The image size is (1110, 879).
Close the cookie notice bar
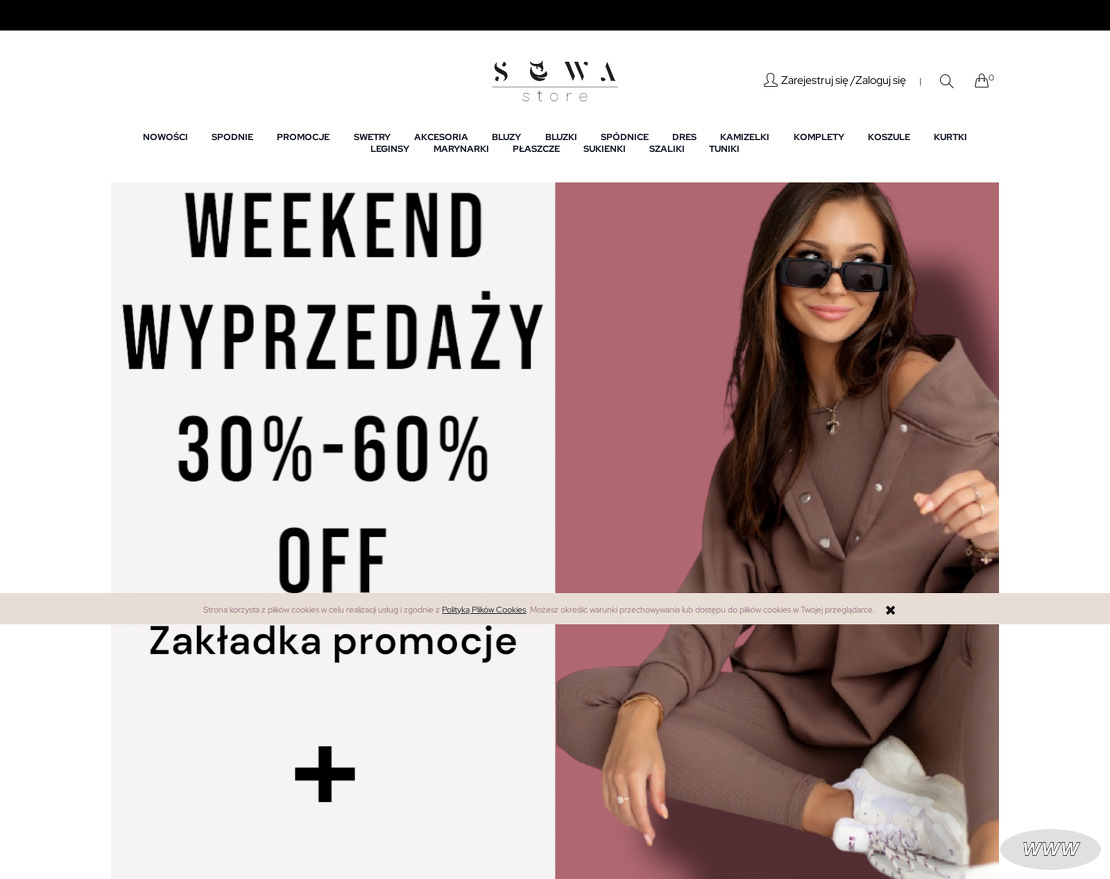[x=891, y=609]
